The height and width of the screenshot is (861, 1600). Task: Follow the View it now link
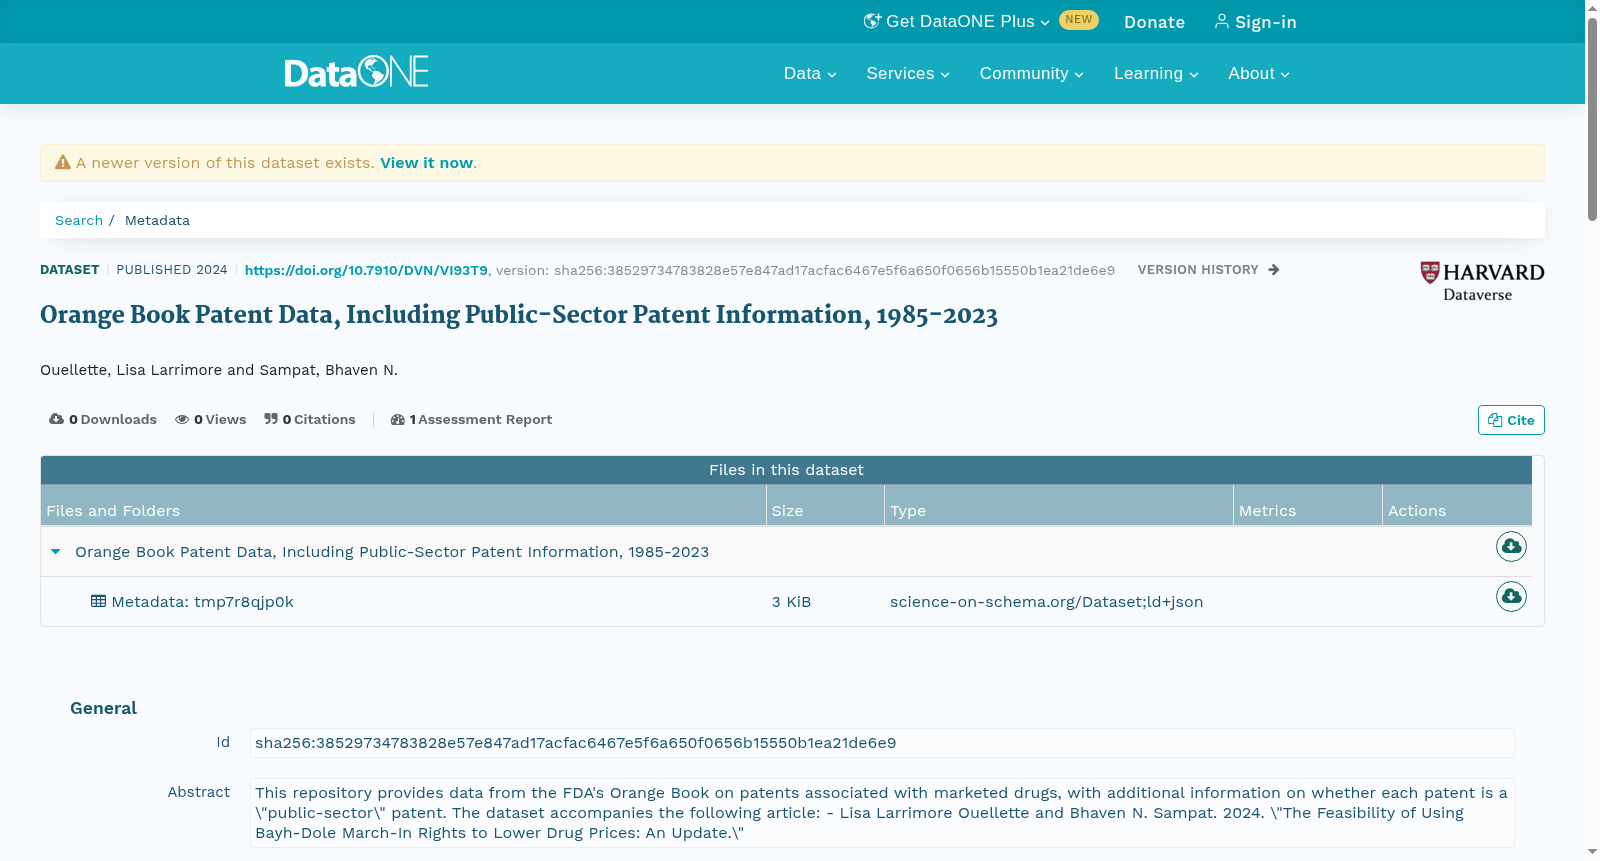click(x=426, y=163)
